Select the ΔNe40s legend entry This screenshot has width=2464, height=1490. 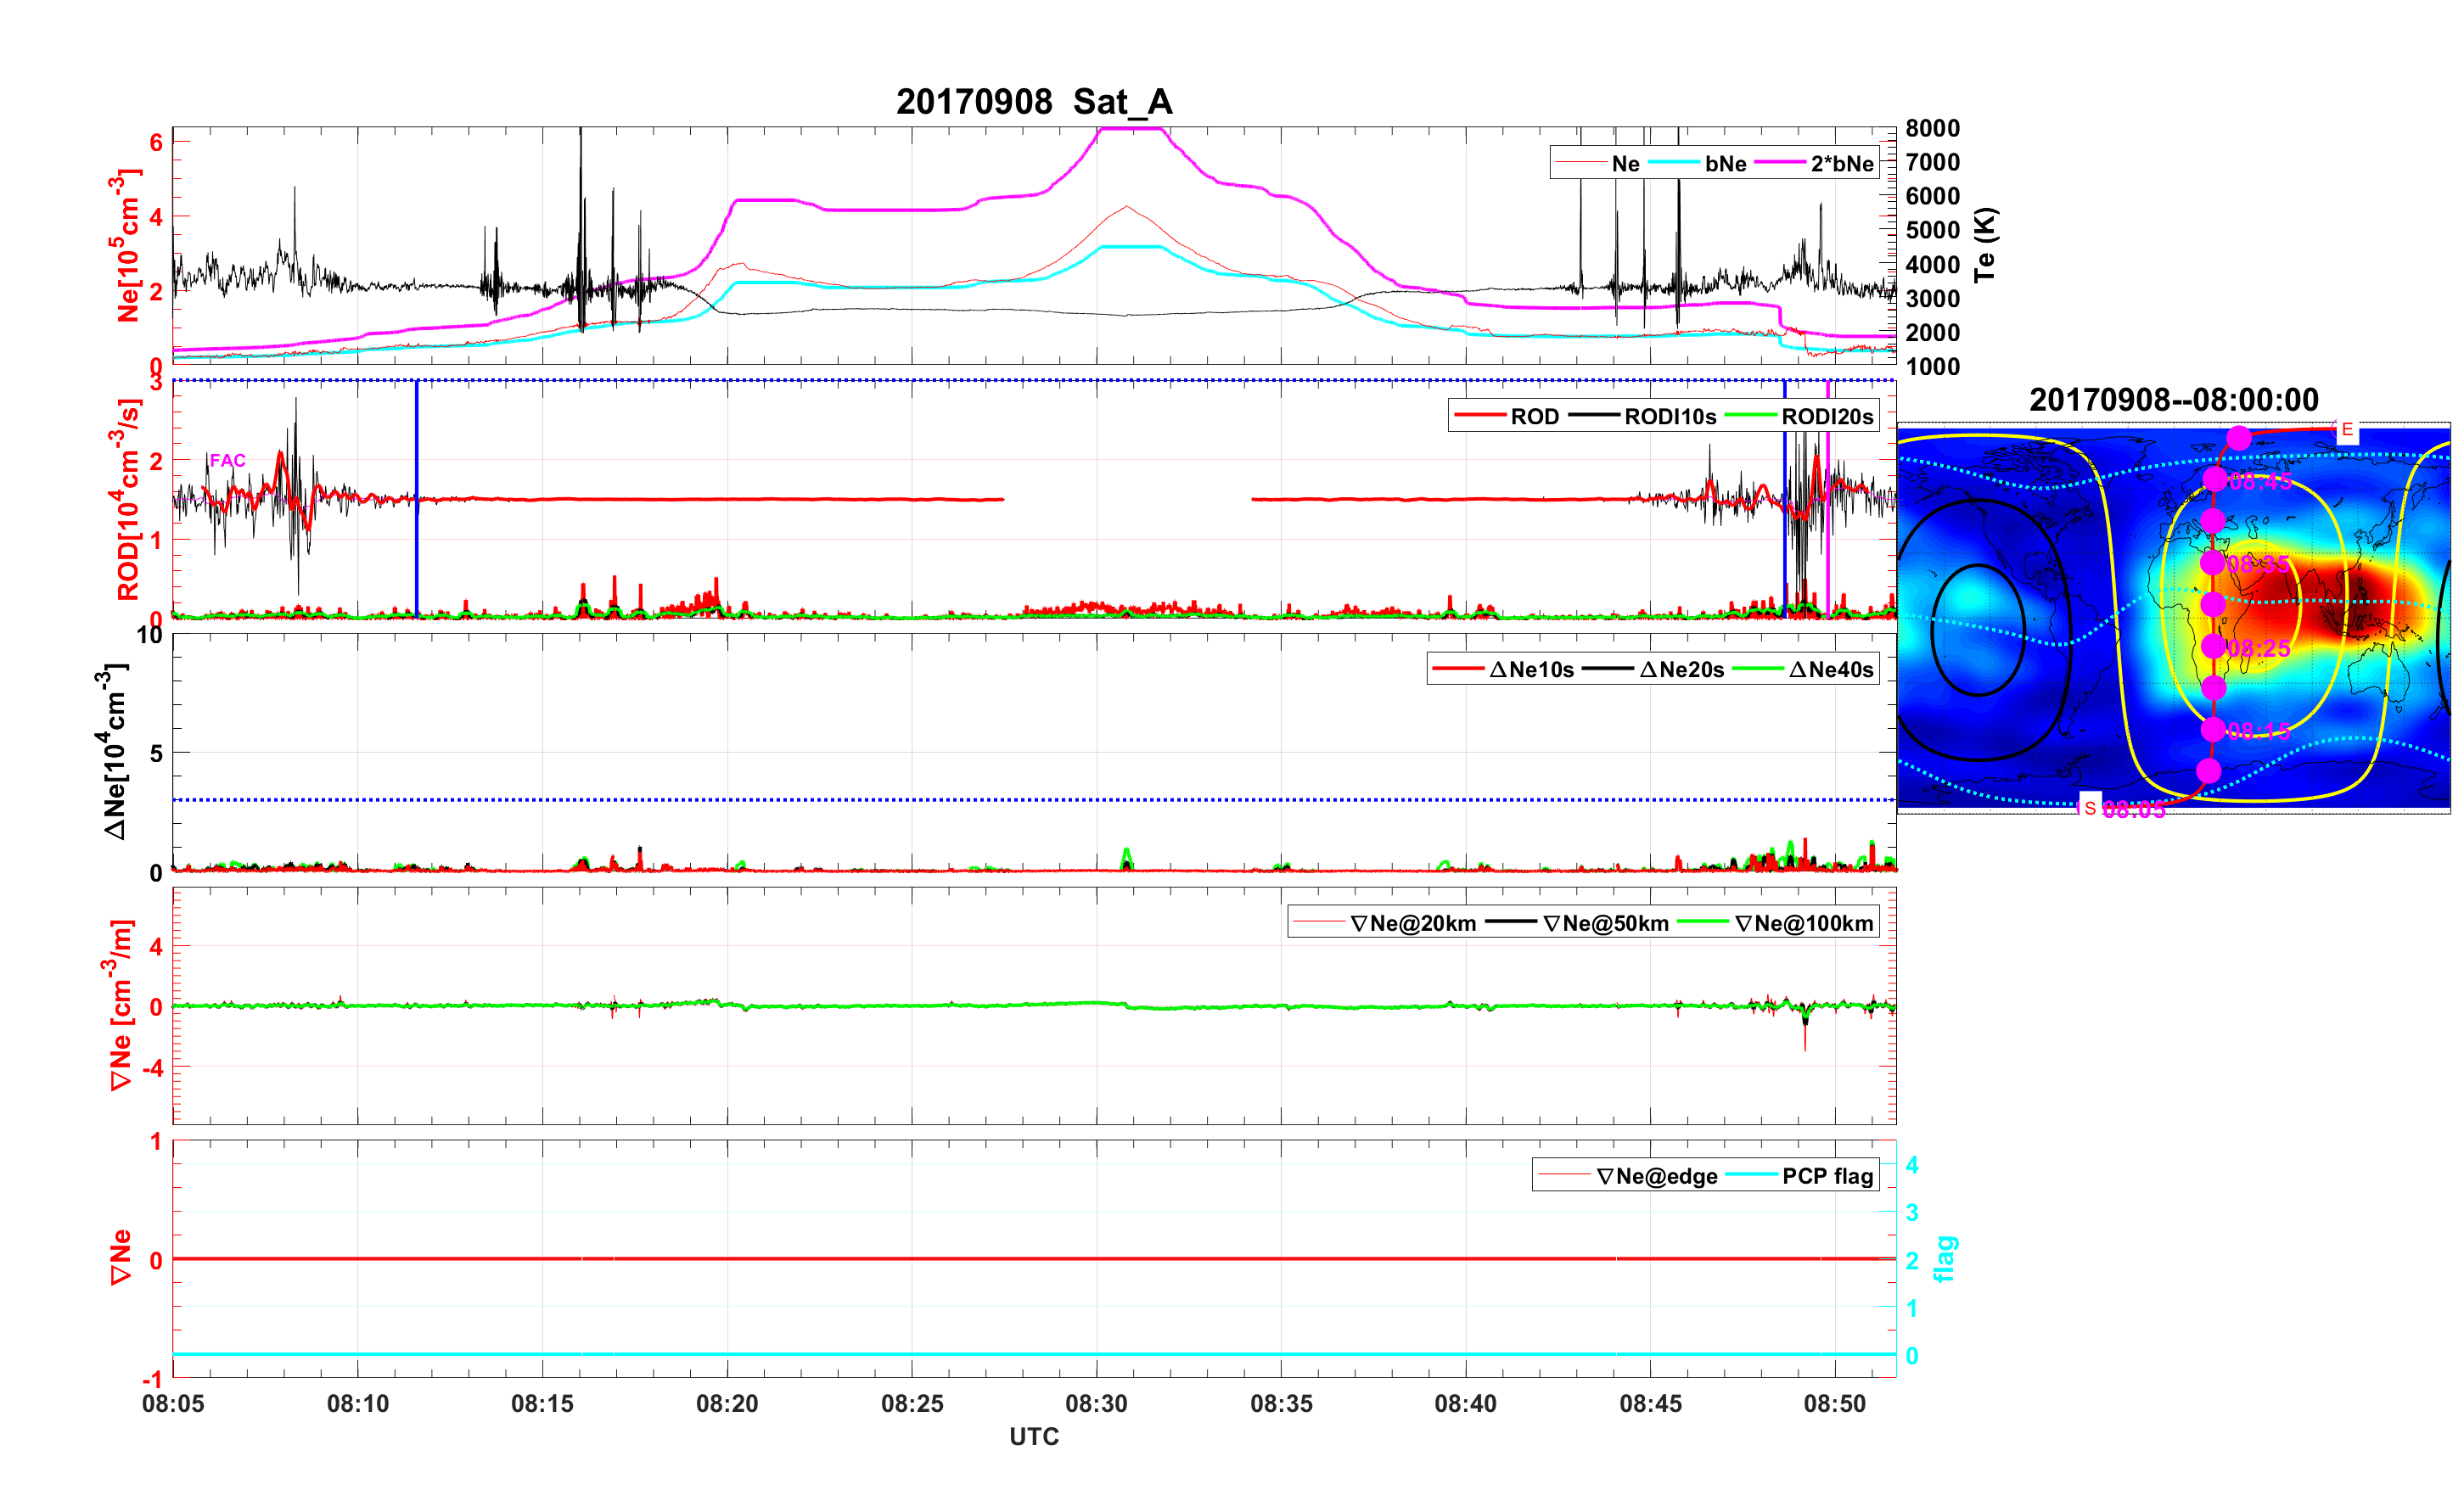1830,669
